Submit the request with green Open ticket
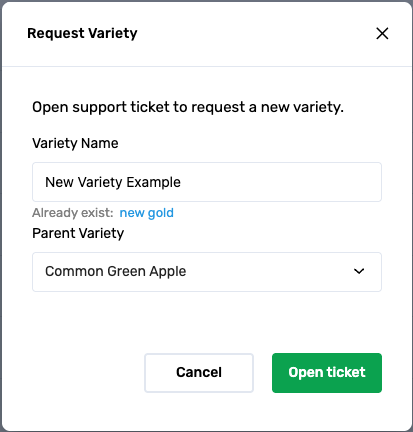 (x=327, y=373)
